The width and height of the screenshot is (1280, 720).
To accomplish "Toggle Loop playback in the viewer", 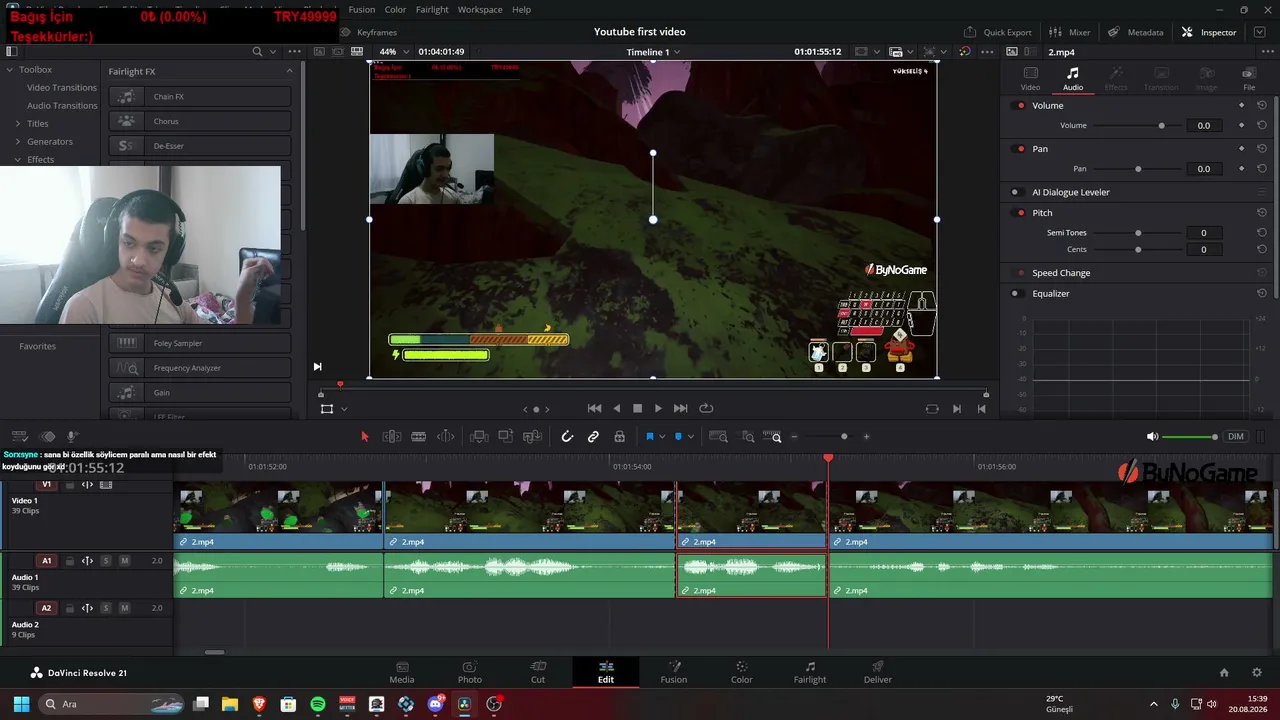I will pos(706,408).
